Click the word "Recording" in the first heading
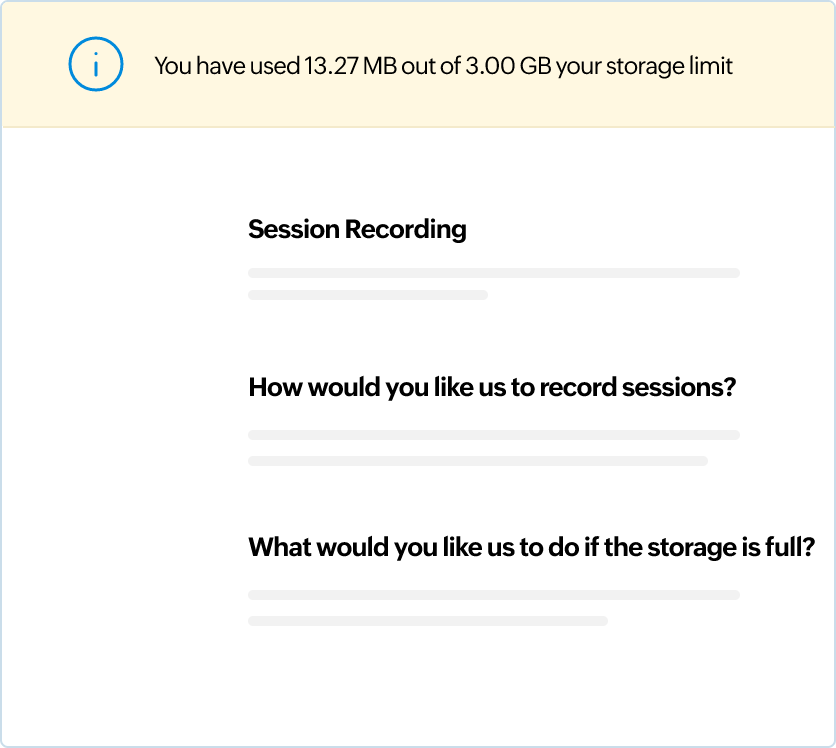The width and height of the screenshot is (836, 748). click(405, 229)
